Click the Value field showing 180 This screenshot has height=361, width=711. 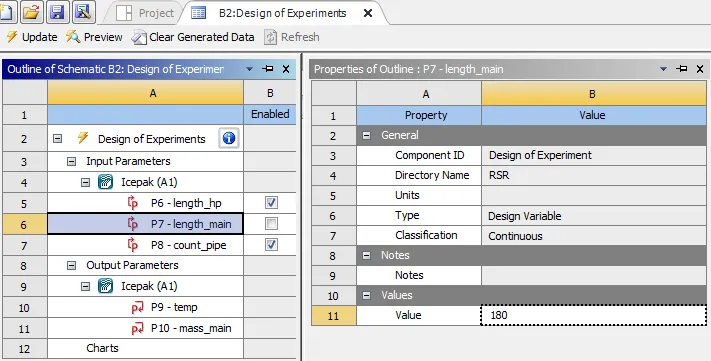tap(594, 315)
